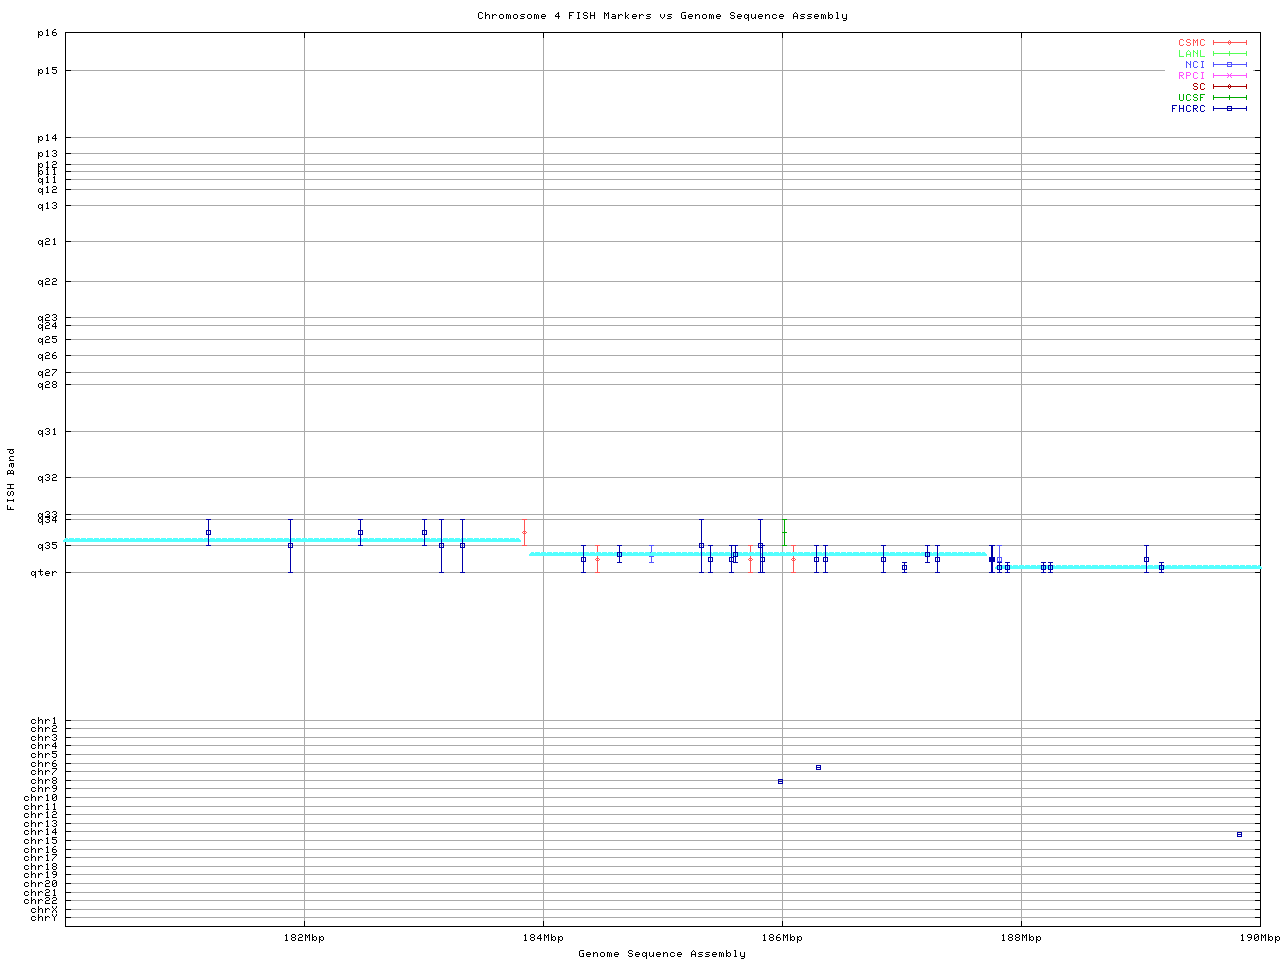Image resolution: width=1280 pixels, height=960 pixels.
Task: Click the chart title about Chromosome 4
Action: (x=662, y=16)
